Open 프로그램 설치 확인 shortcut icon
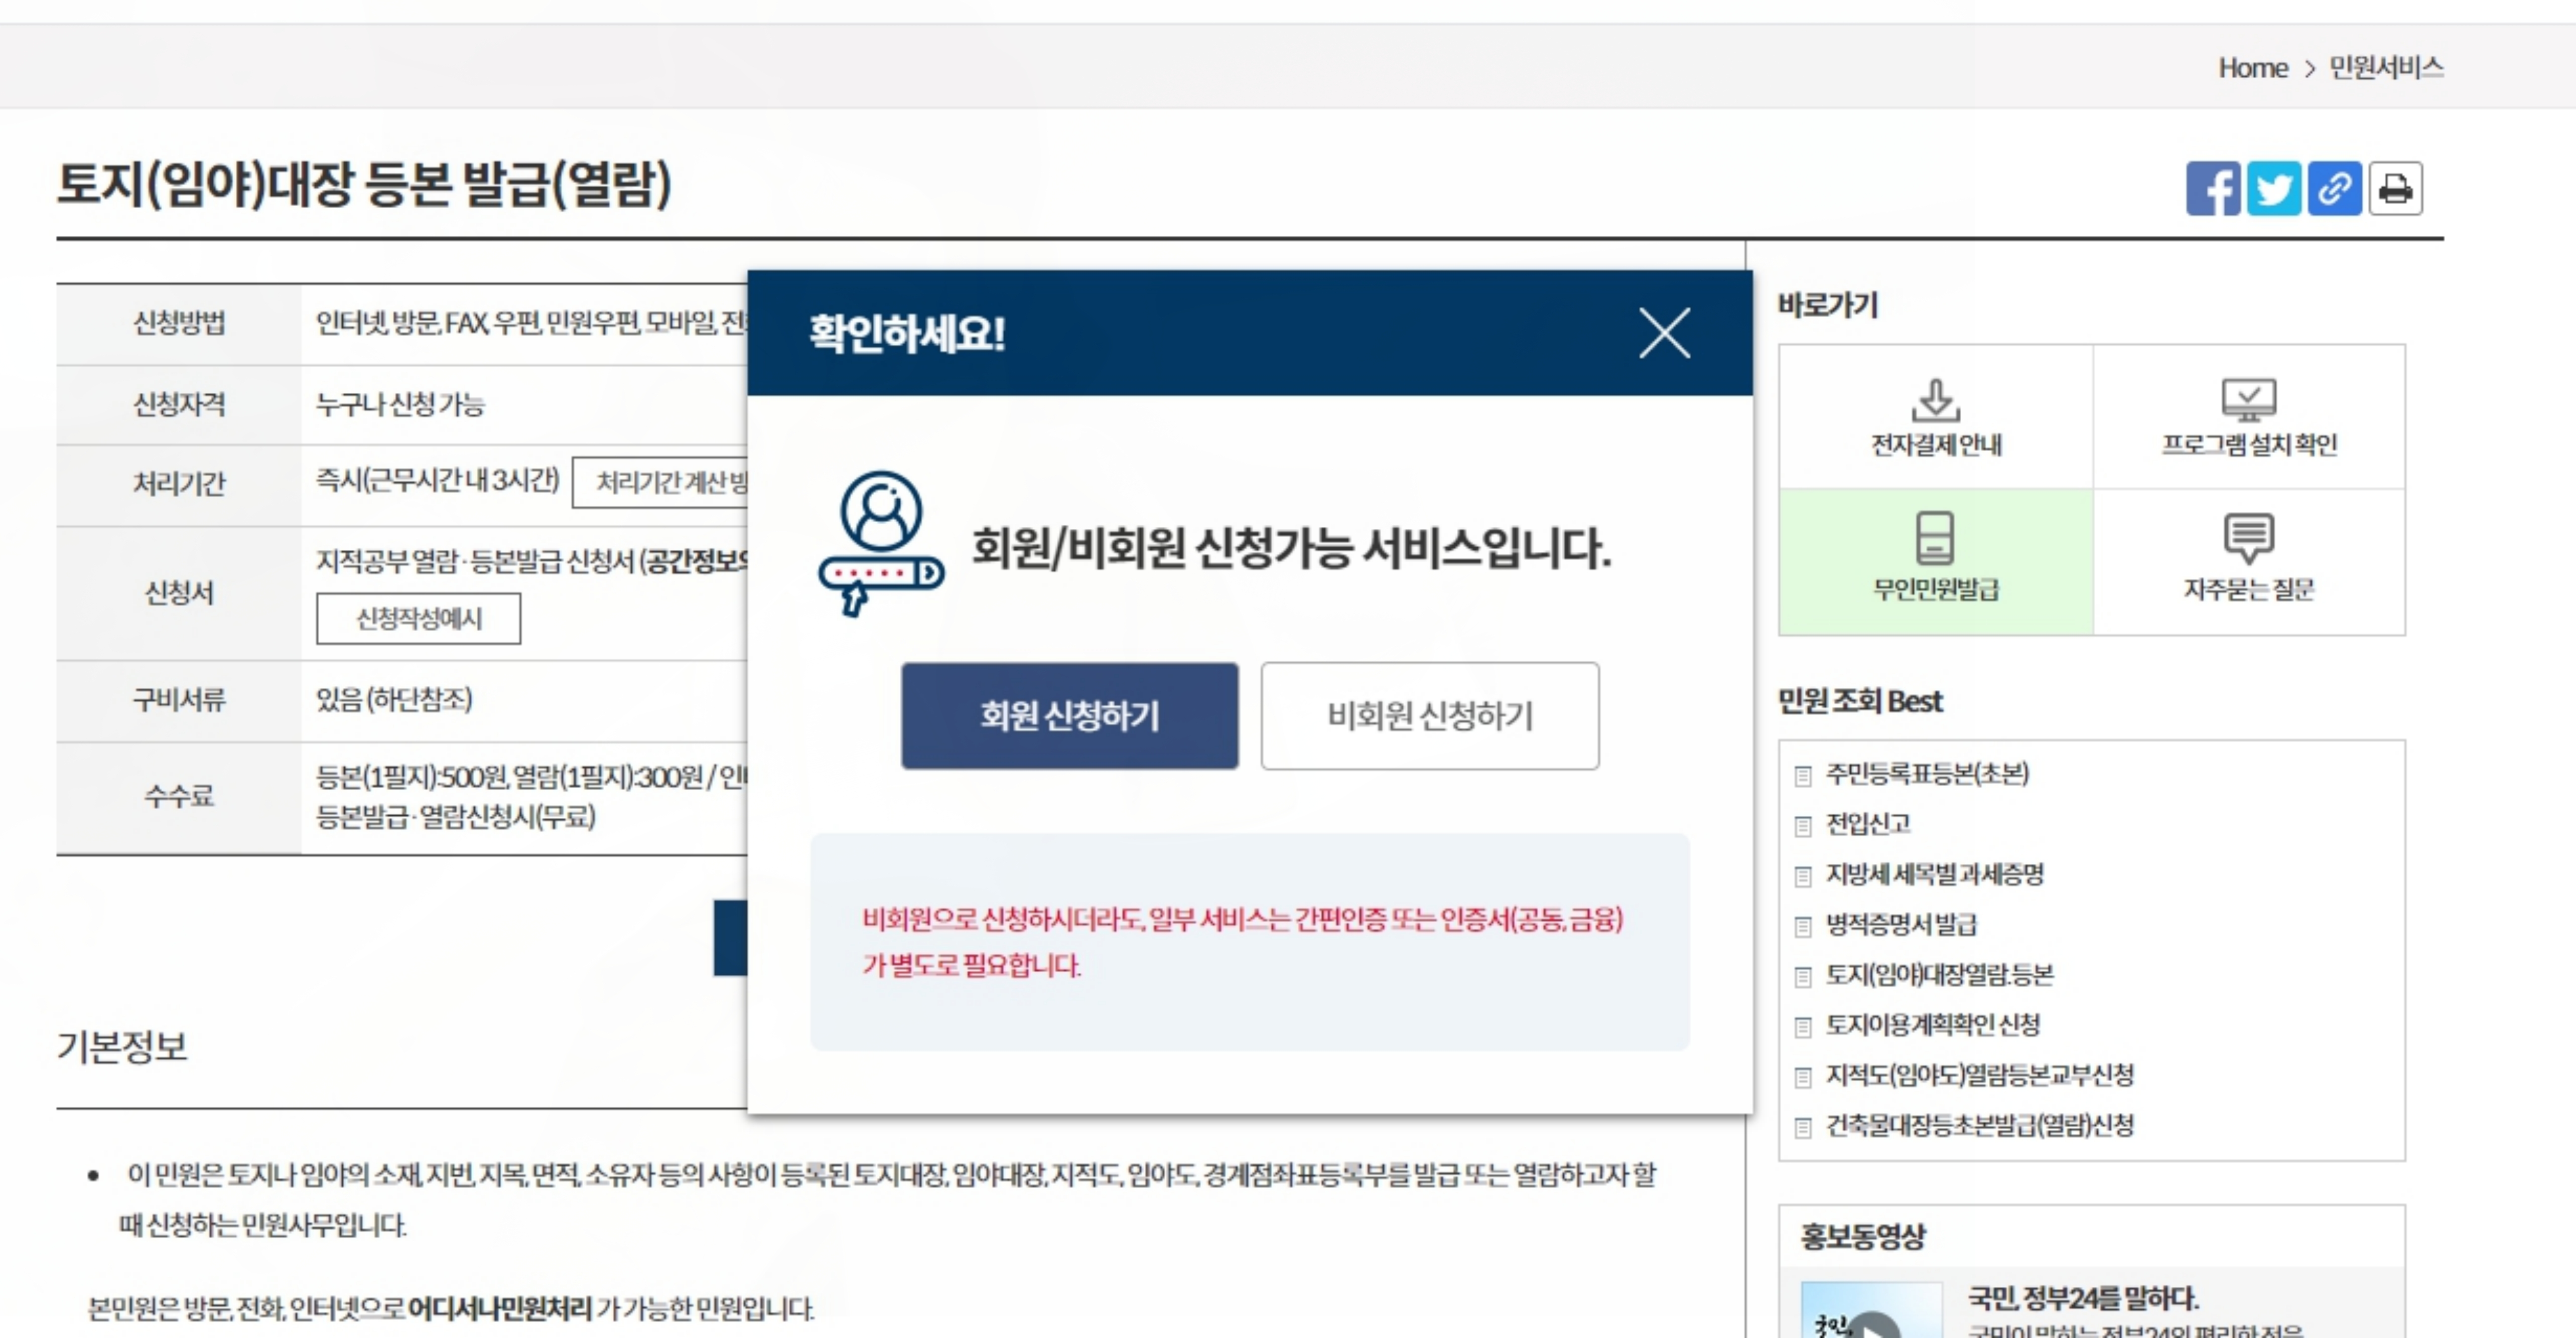The image size is (2576, 1338). point(2248,417)
